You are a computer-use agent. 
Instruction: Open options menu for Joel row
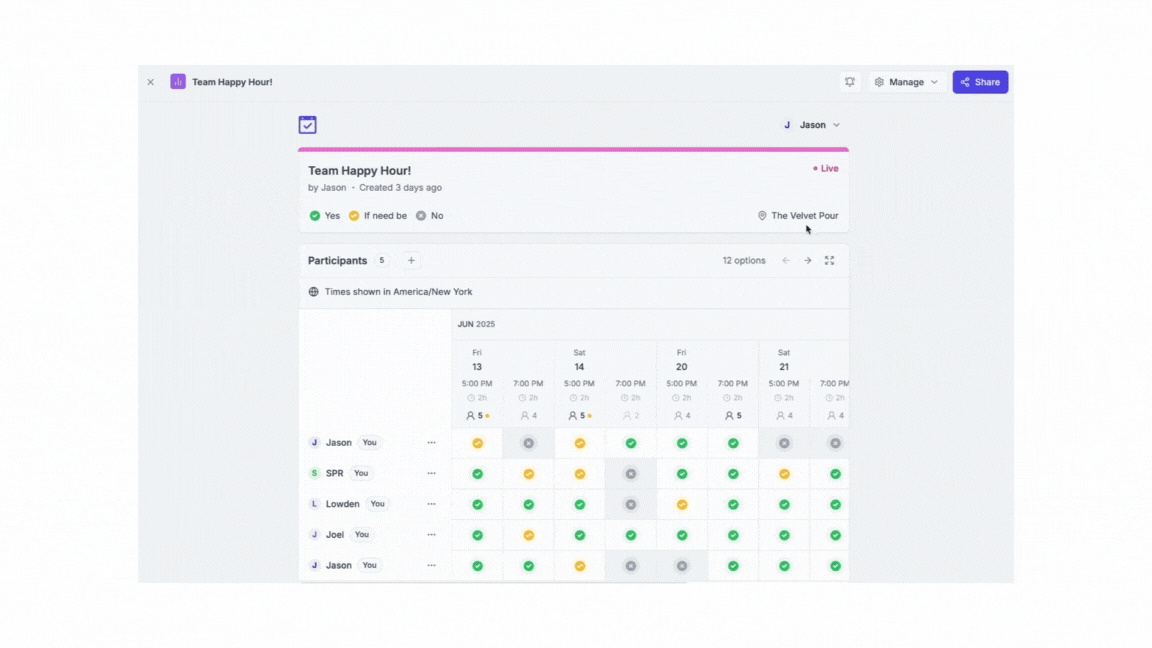click(431, 535)
